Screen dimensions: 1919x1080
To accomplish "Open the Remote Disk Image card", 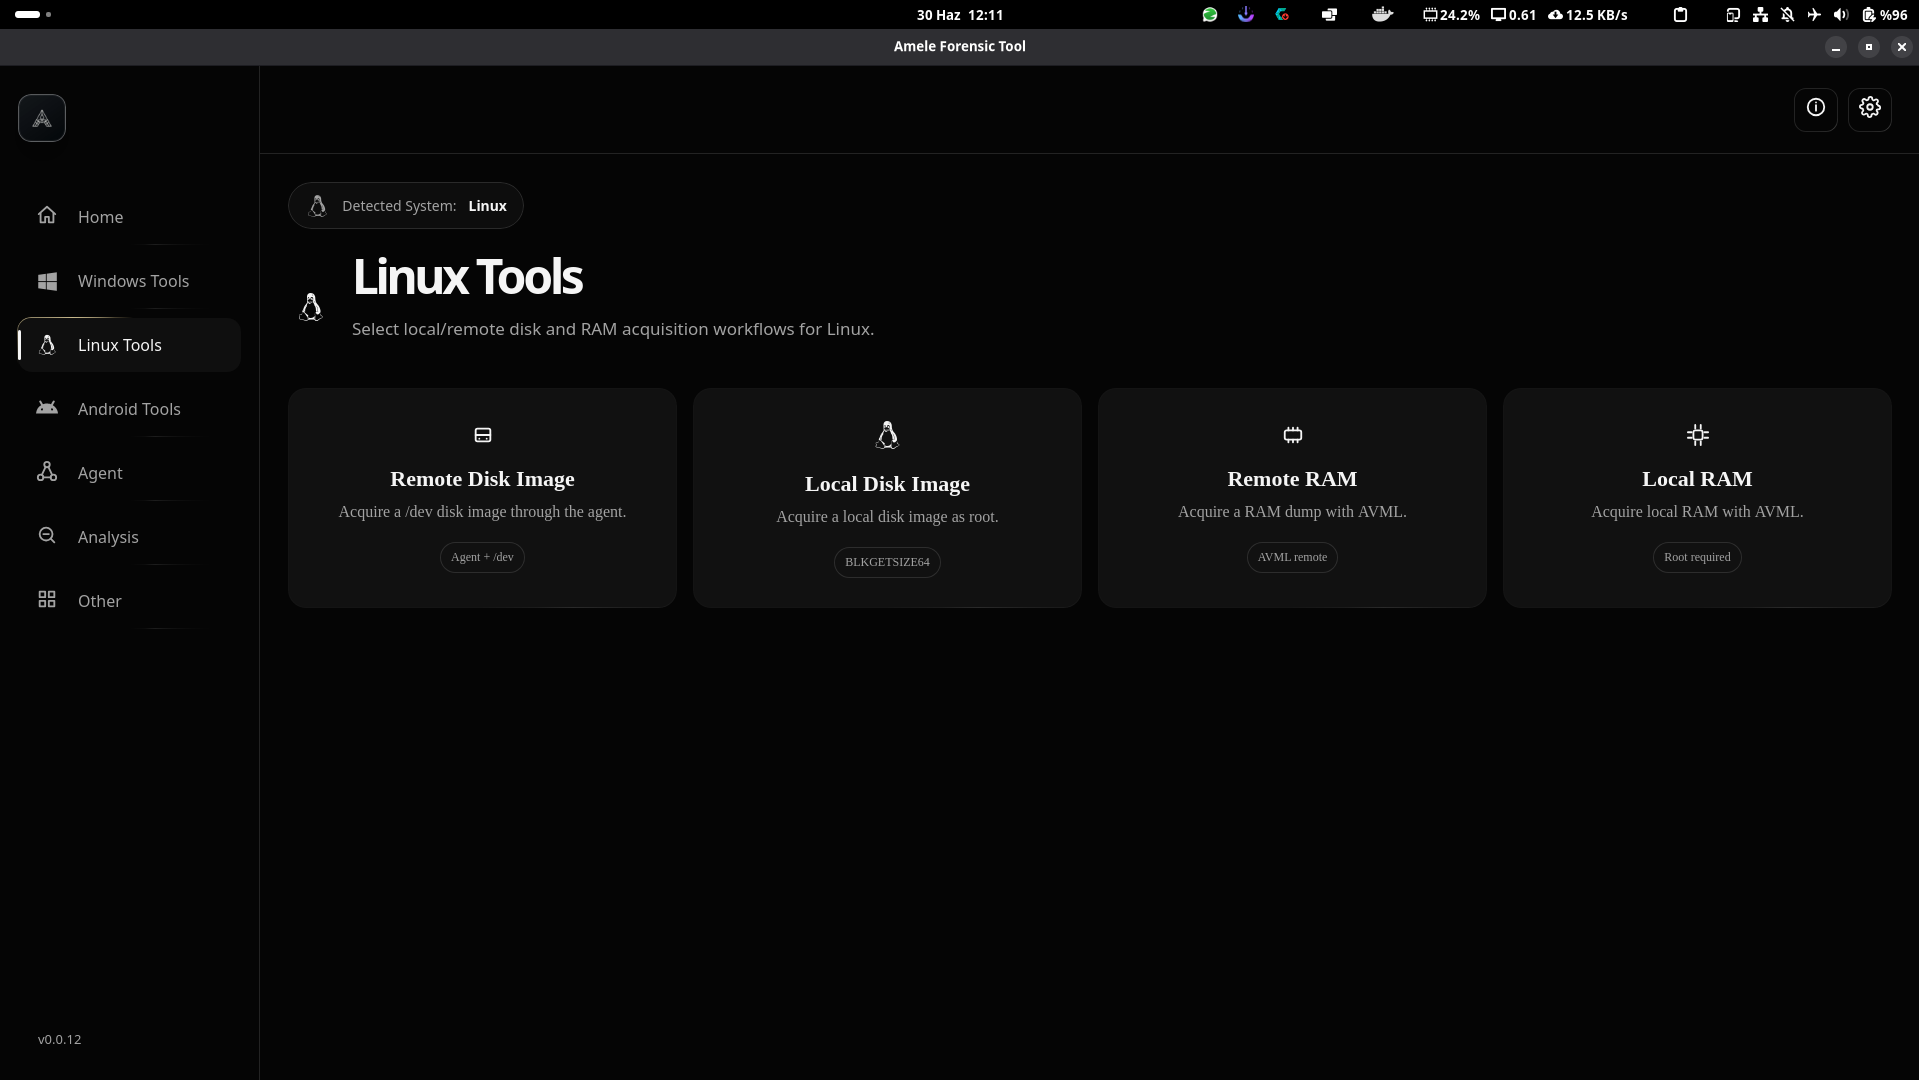I will click(482, 498).
